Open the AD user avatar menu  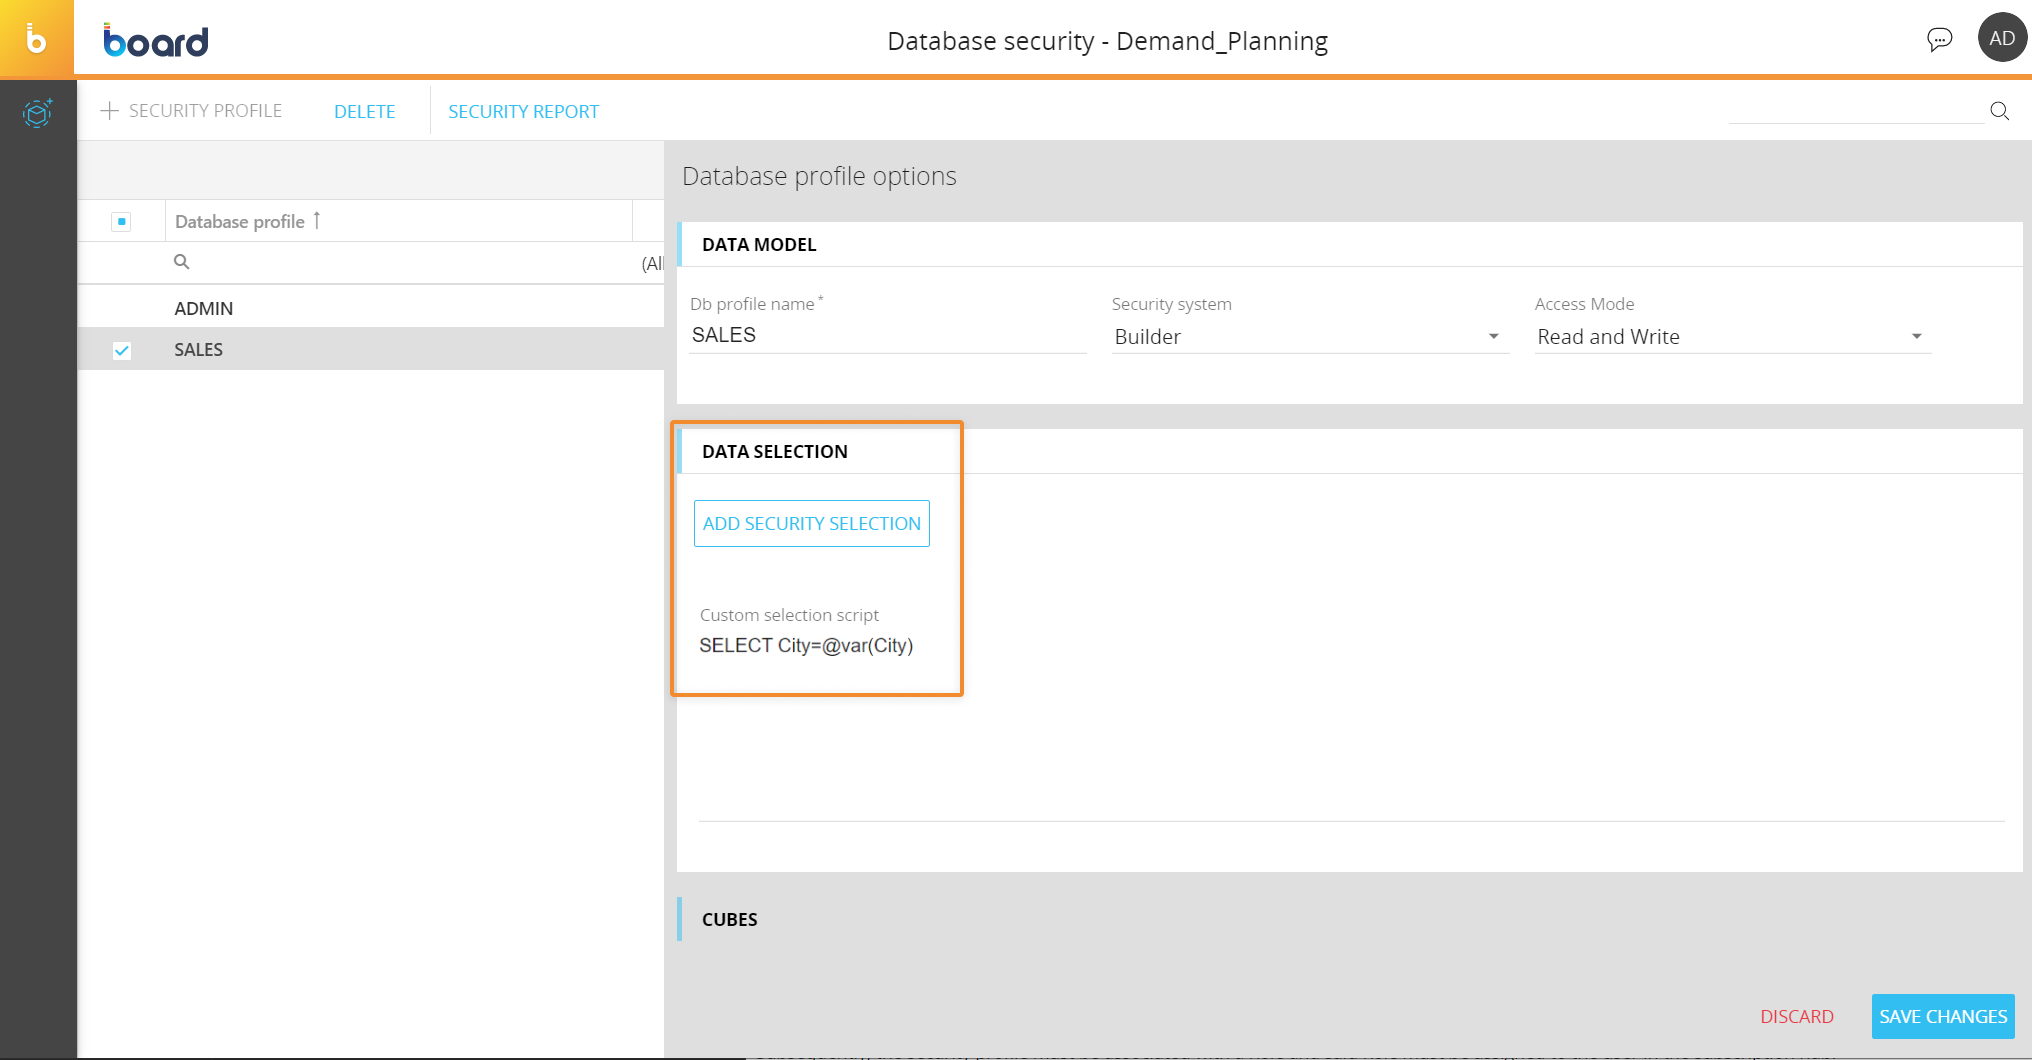coord(2002,39)
